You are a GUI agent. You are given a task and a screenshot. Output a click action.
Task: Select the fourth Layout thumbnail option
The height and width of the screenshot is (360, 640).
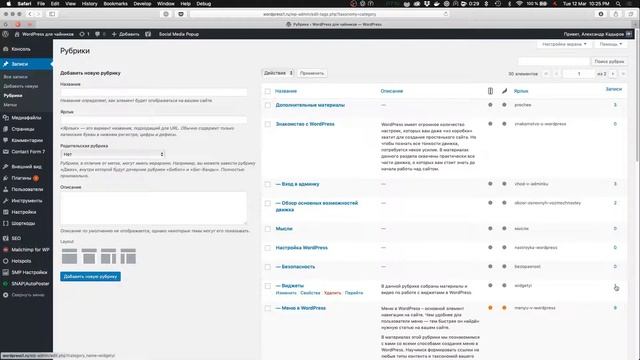tap(128, 256)
